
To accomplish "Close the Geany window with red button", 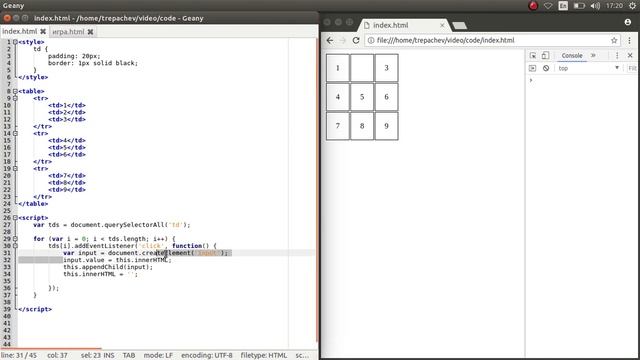I will point(7,18).
